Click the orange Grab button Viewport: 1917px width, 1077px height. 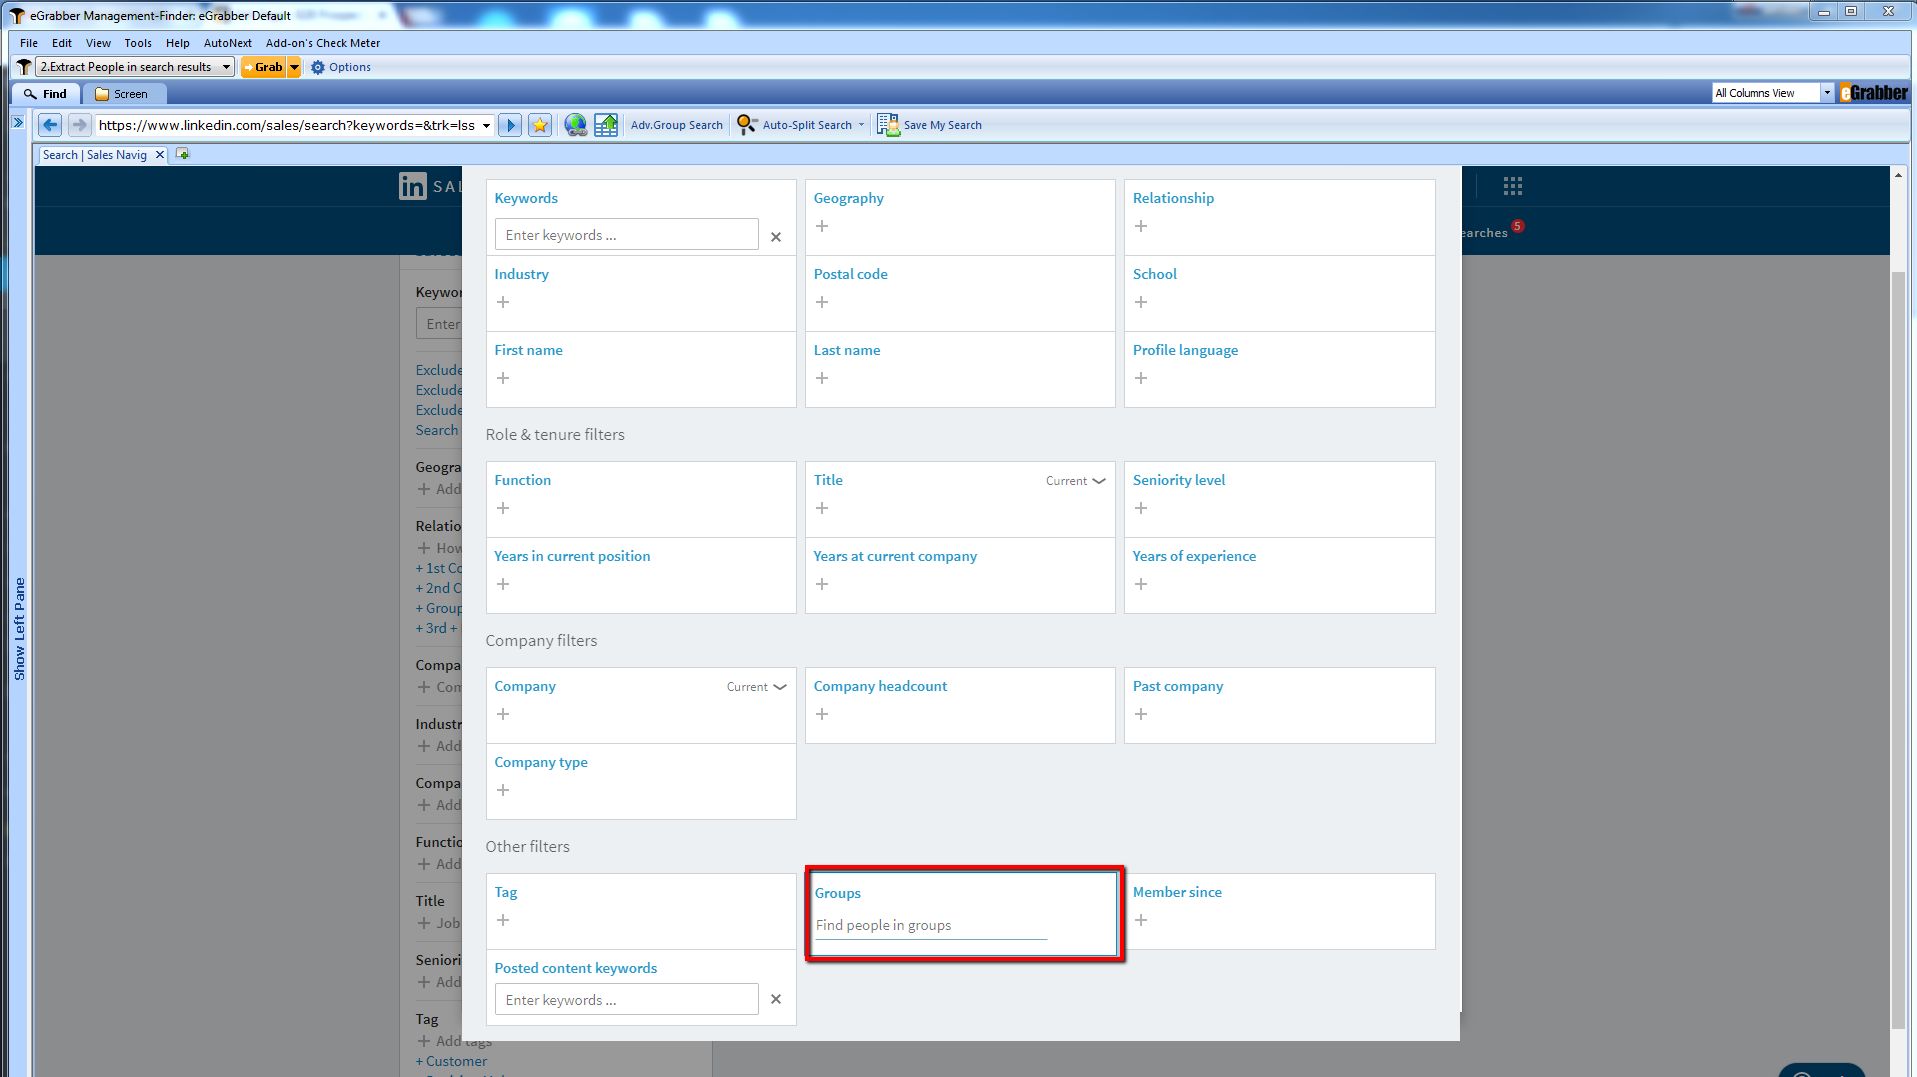[x=264, y=67]
